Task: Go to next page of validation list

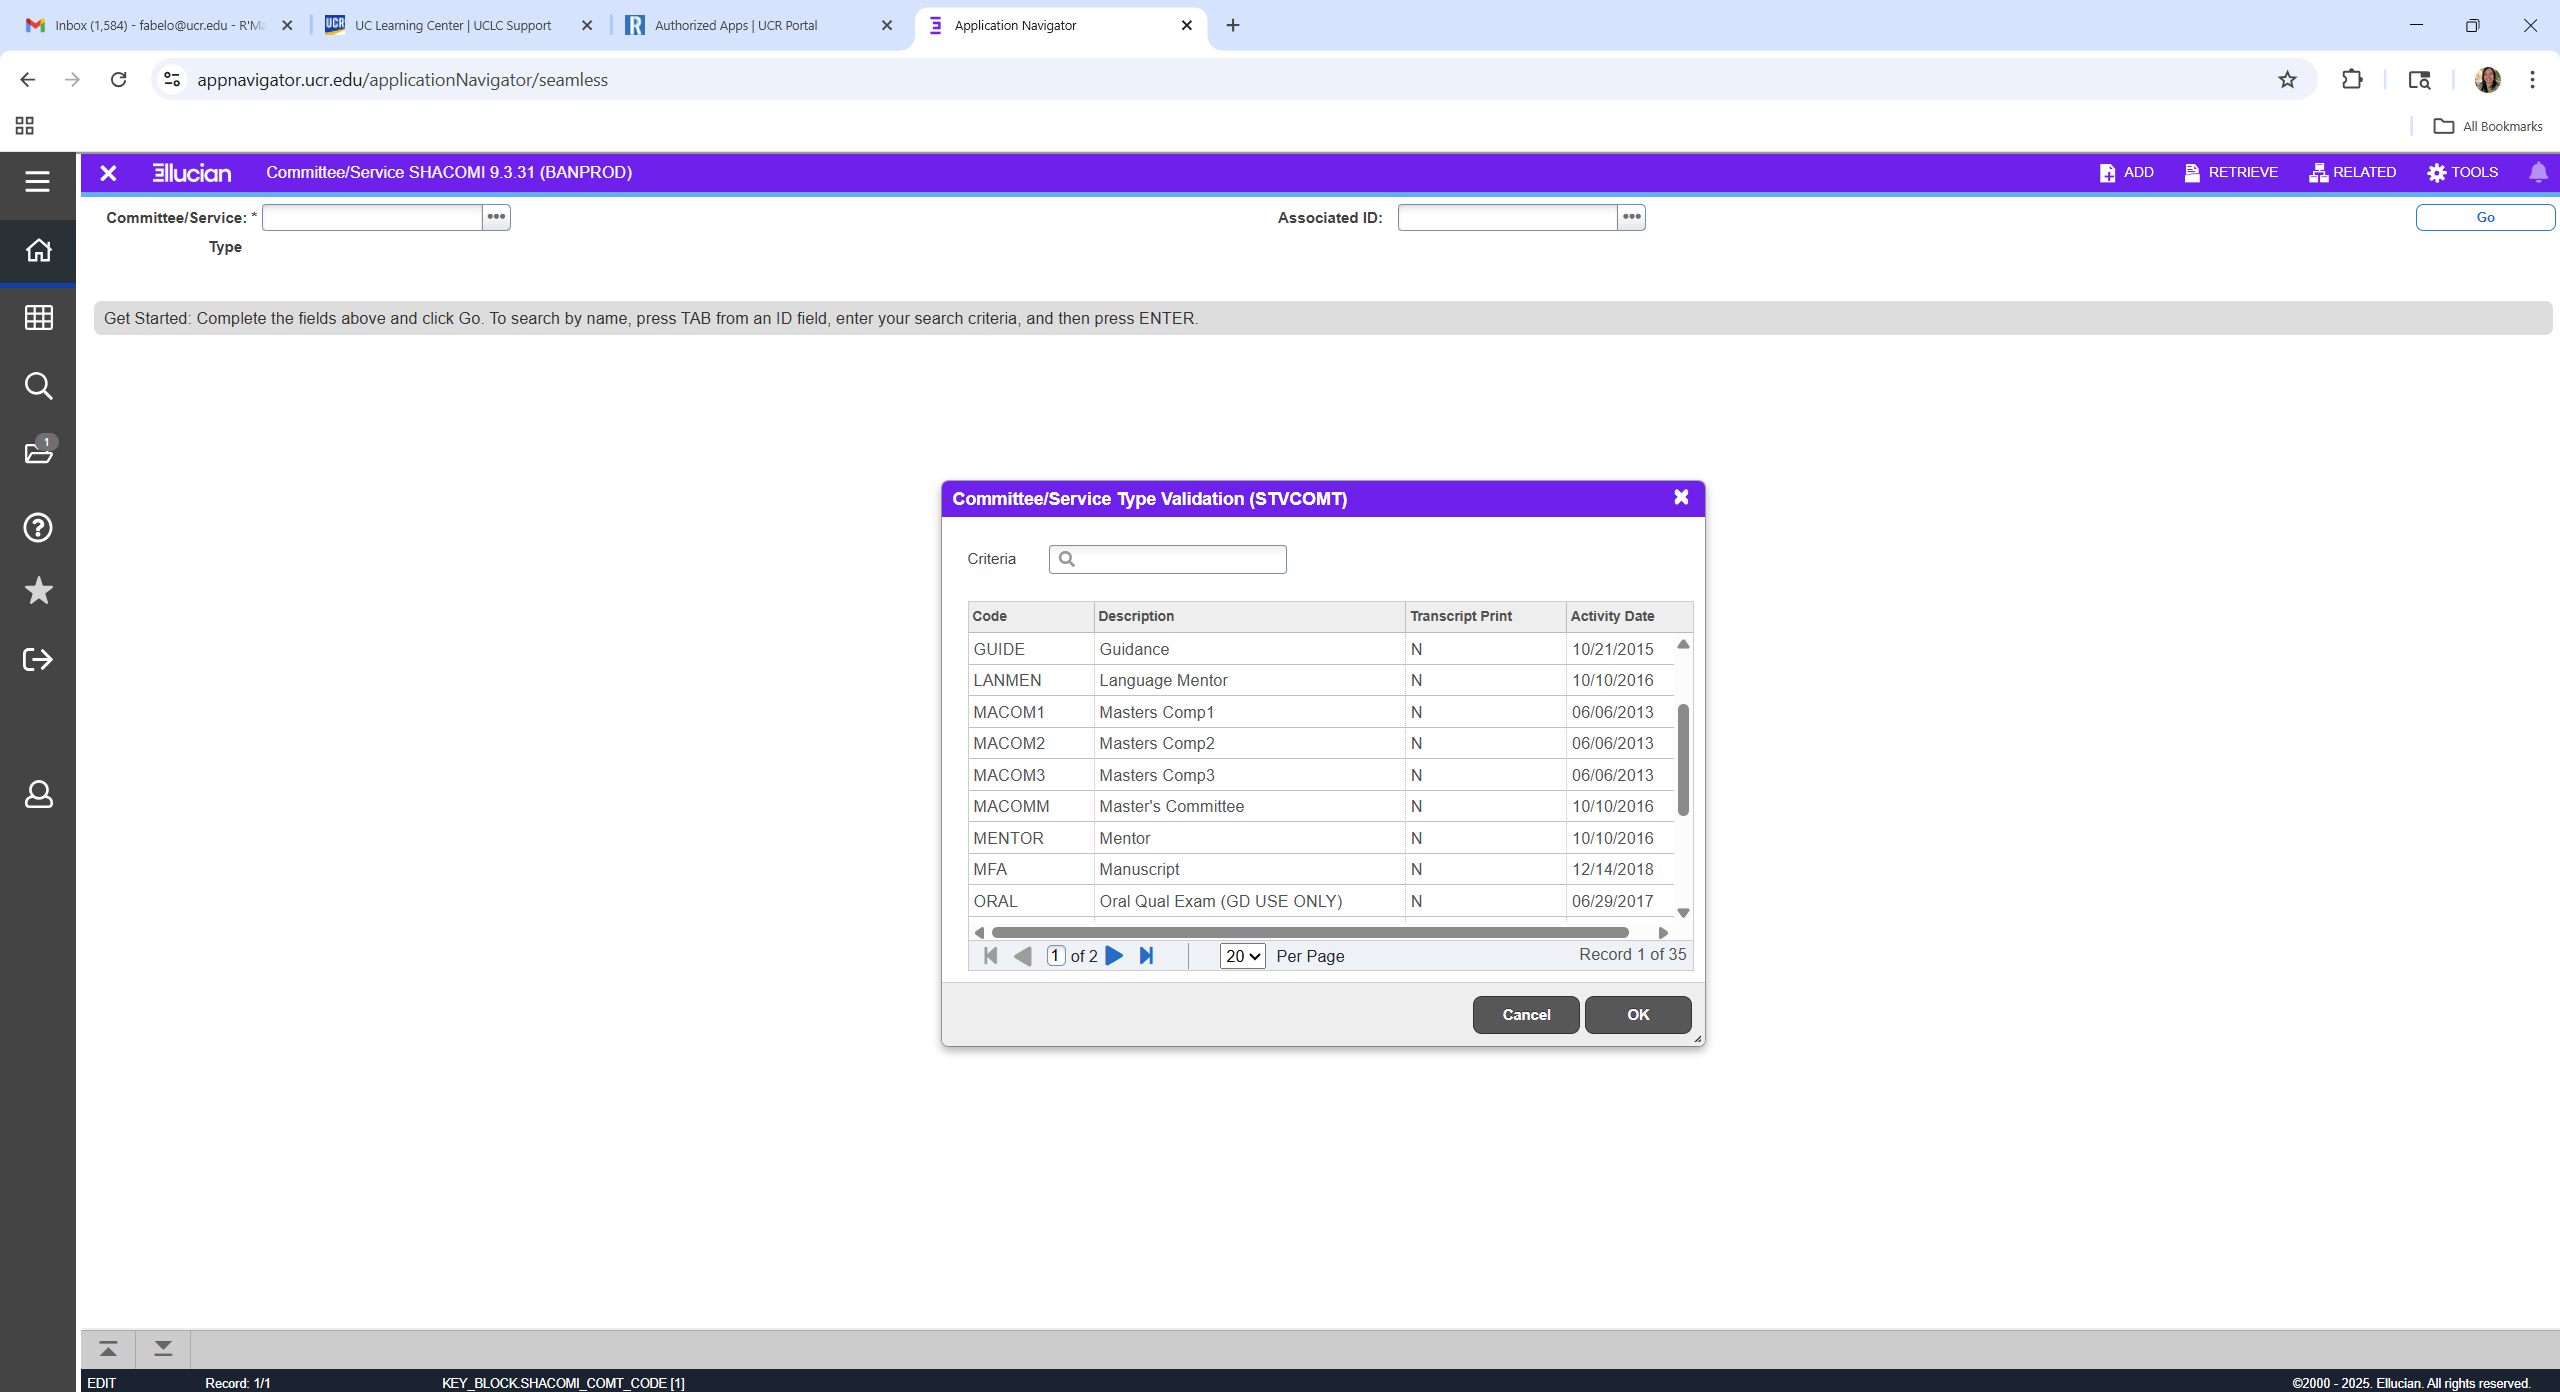Action: [x=1114, y=956]
